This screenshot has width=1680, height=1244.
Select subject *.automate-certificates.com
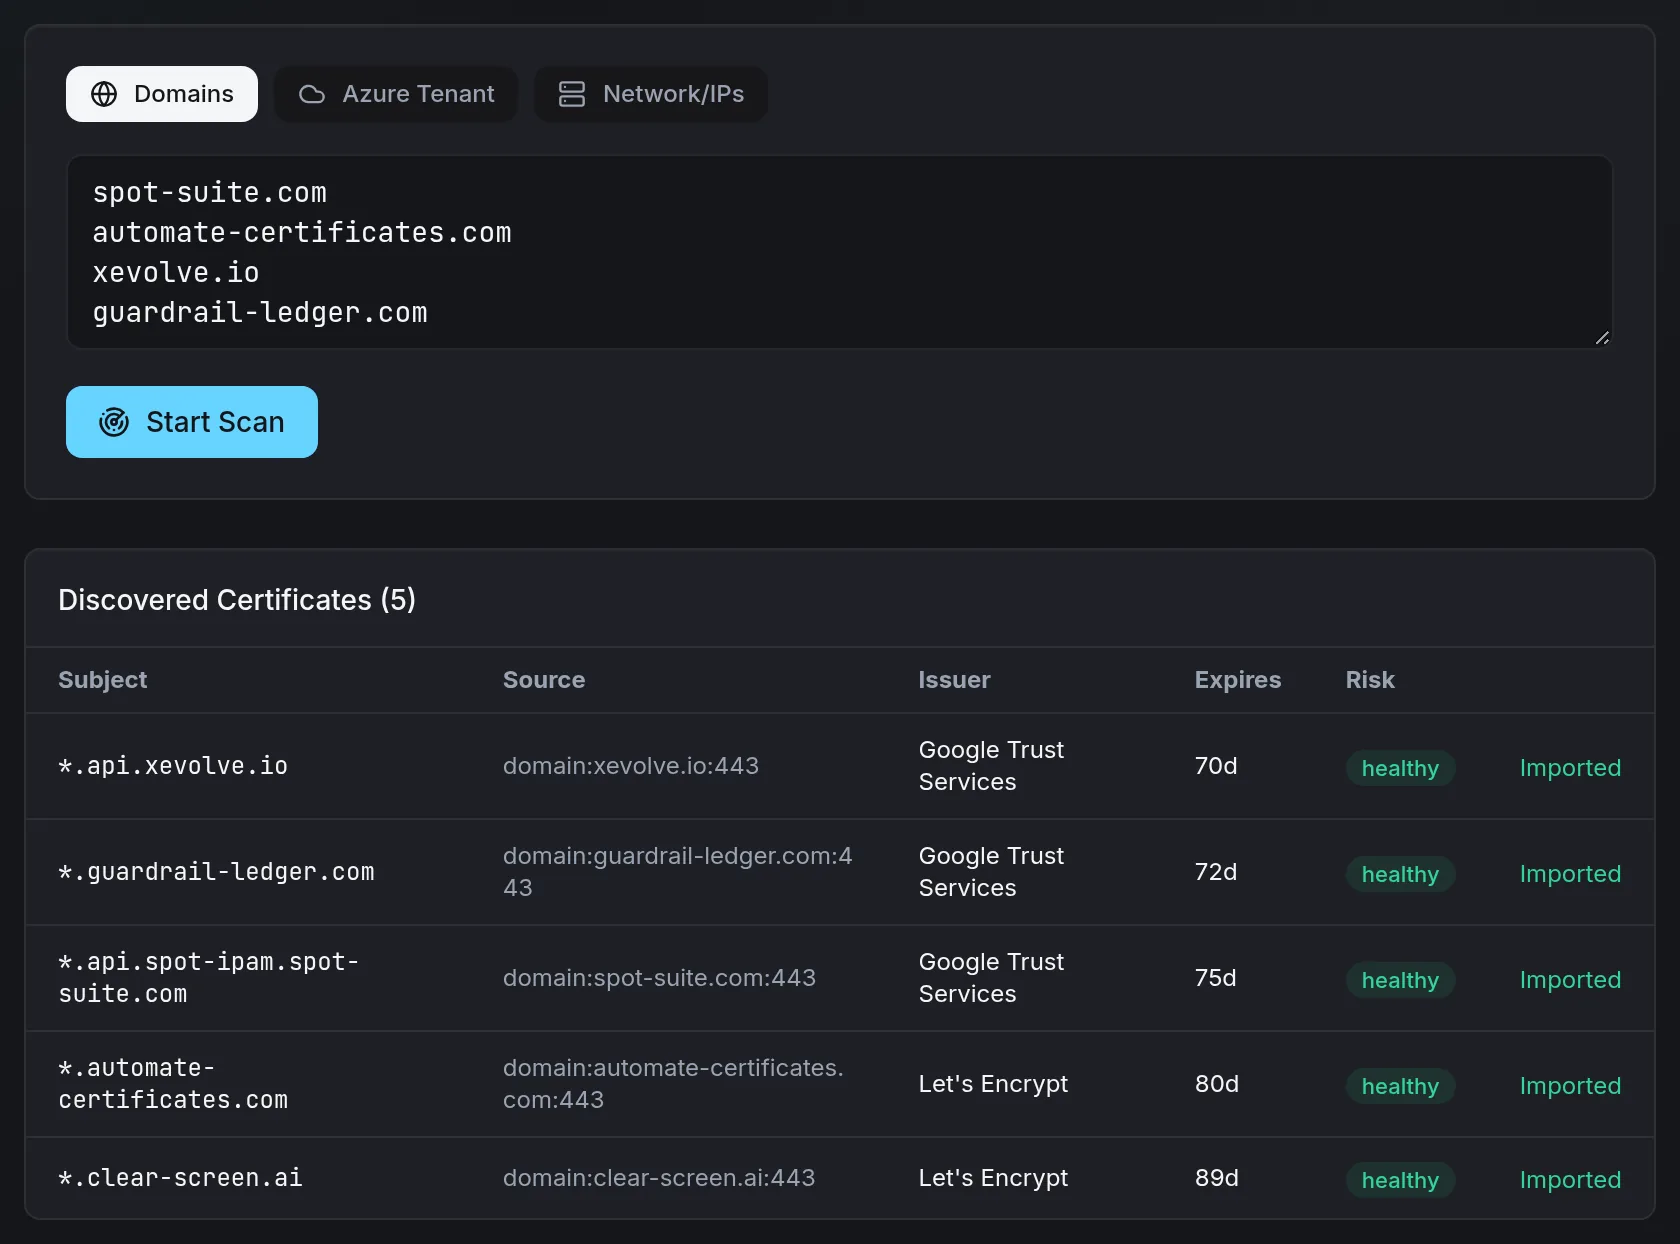coord(173,1084)
